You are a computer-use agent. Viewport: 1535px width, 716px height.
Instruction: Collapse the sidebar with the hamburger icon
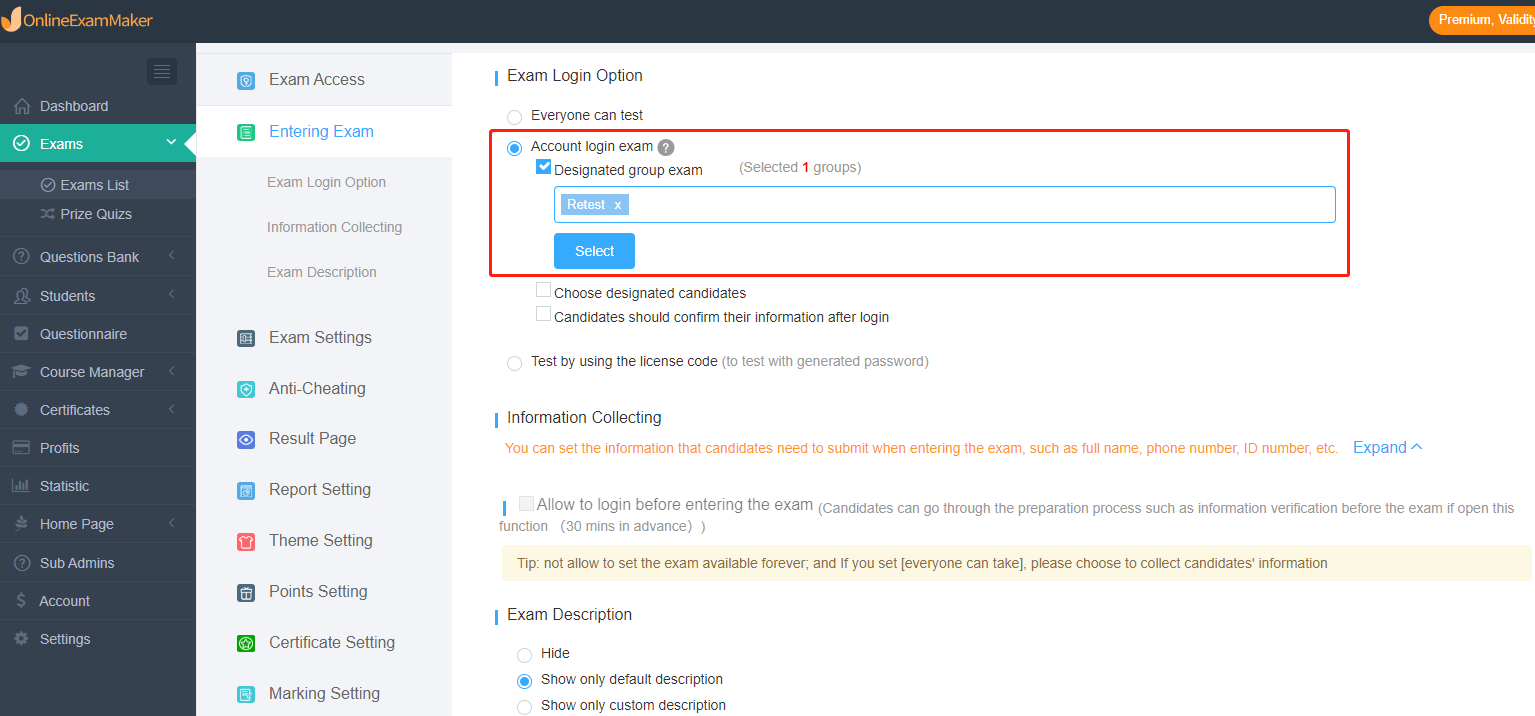(x=162, y=71)
